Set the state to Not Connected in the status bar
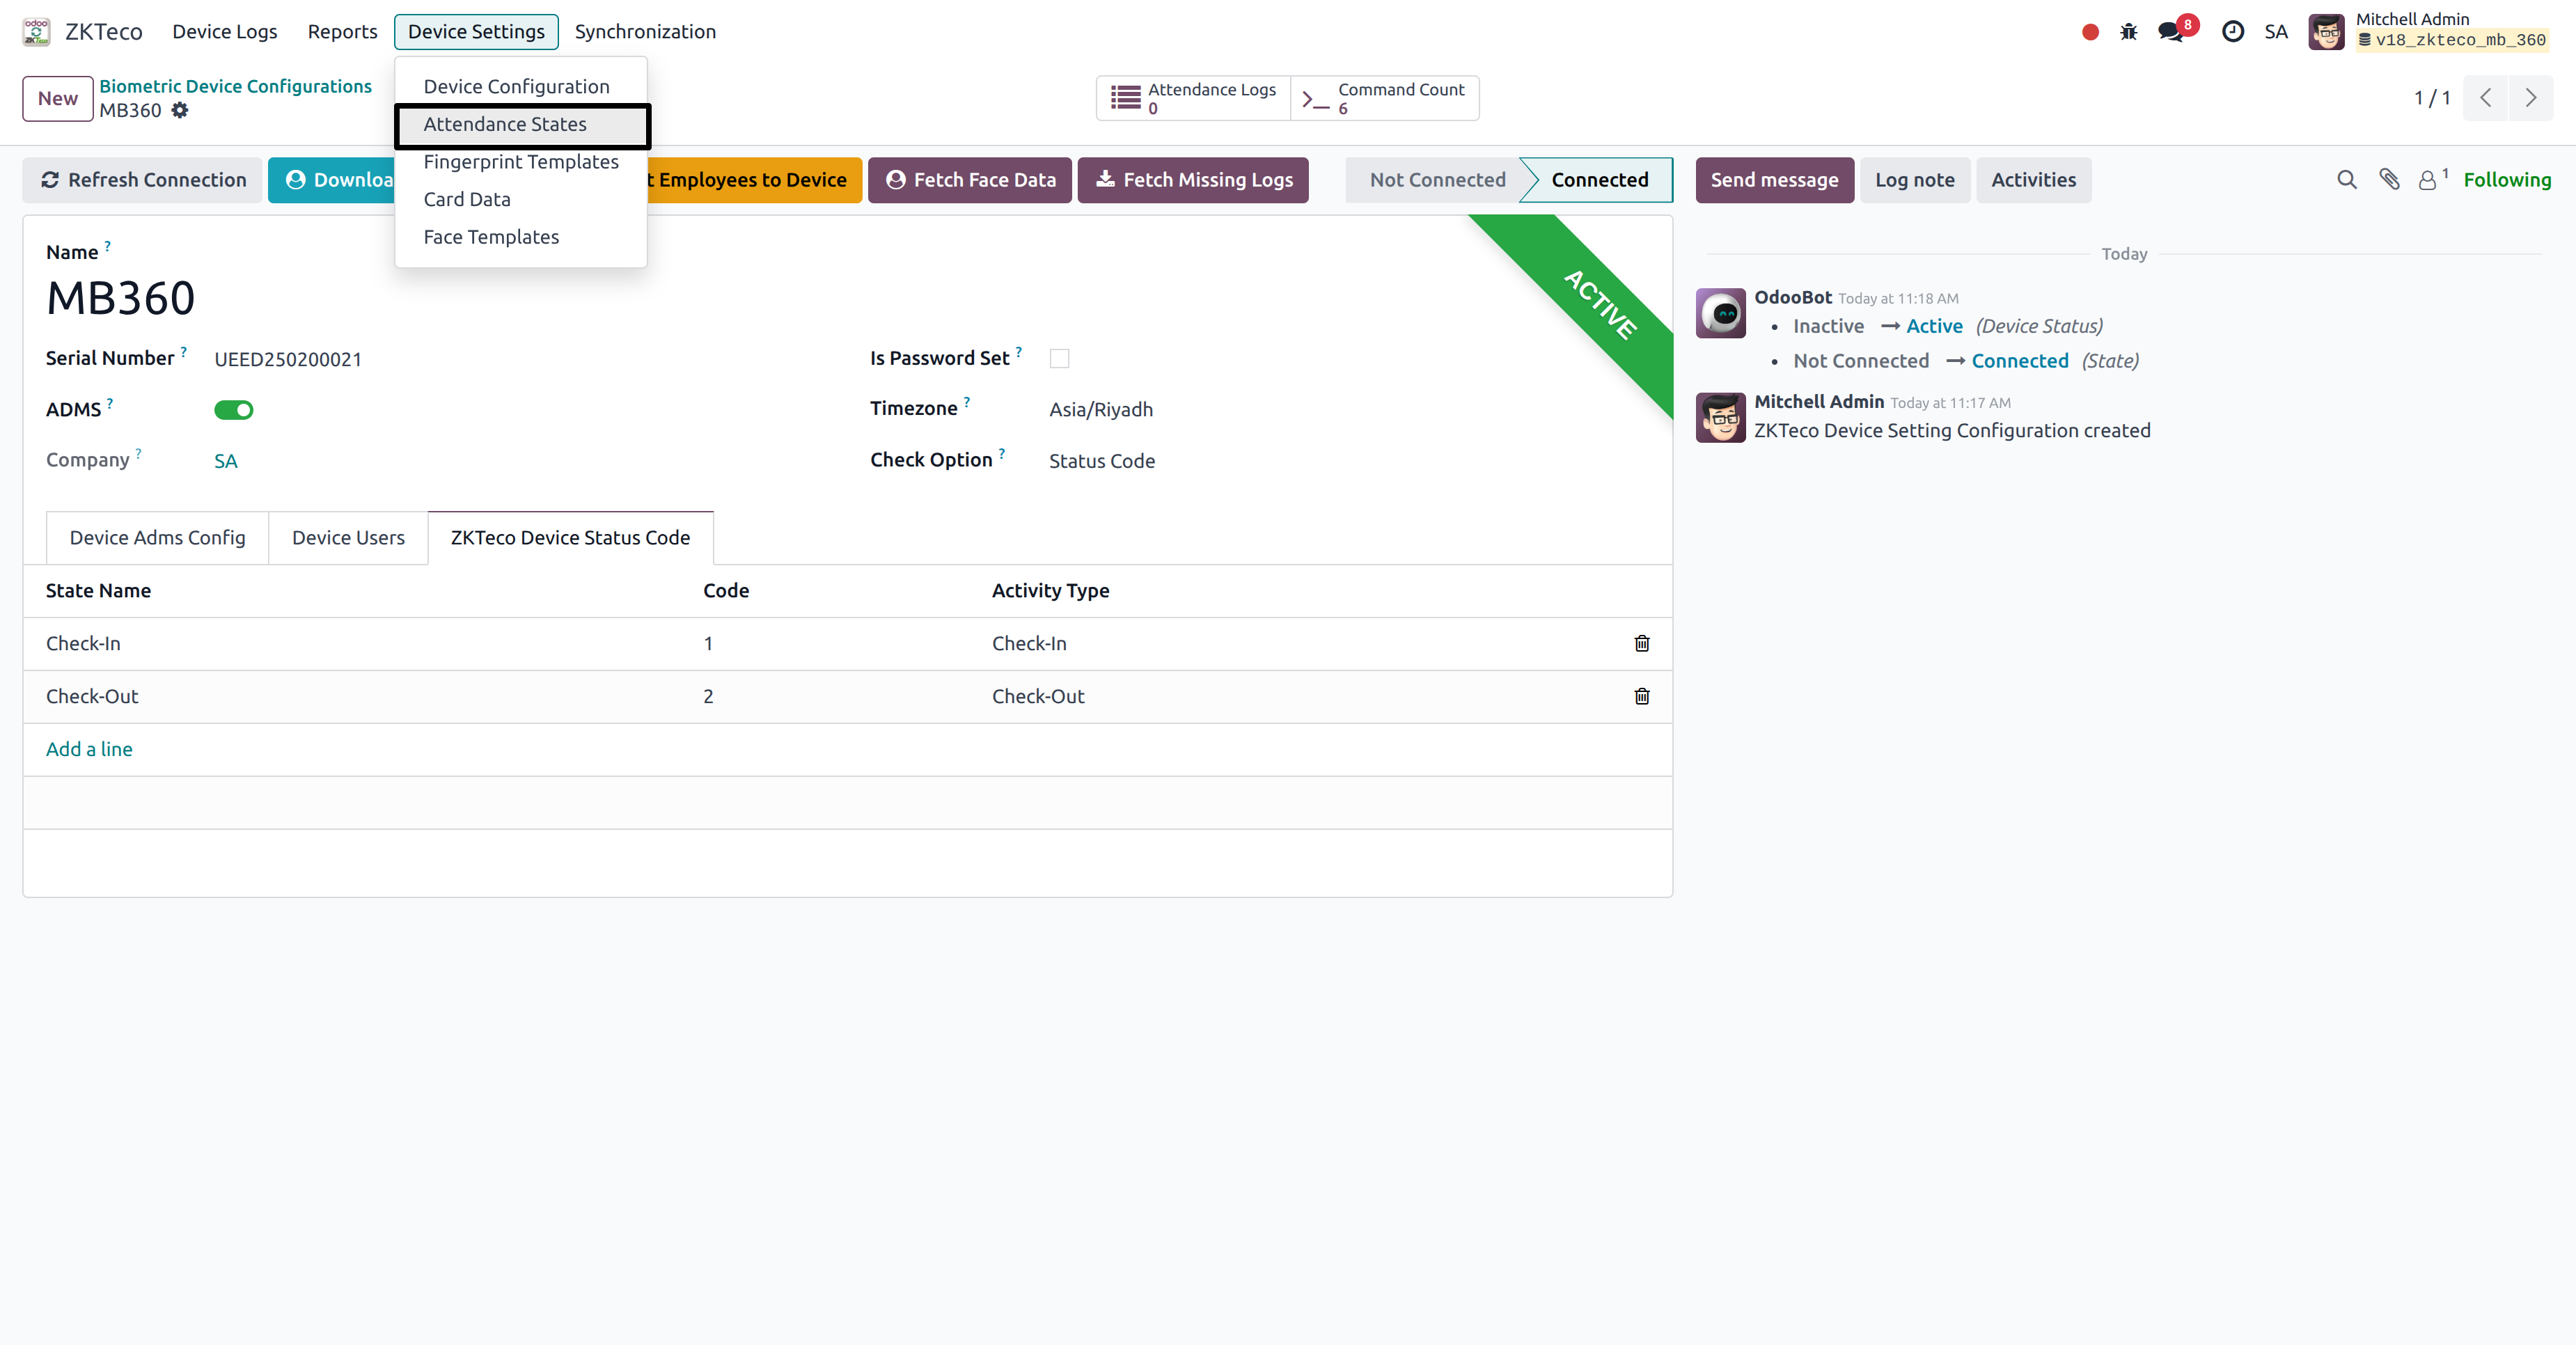The width and height of the screenshot is (2576, 1345). coord(1439,180)
